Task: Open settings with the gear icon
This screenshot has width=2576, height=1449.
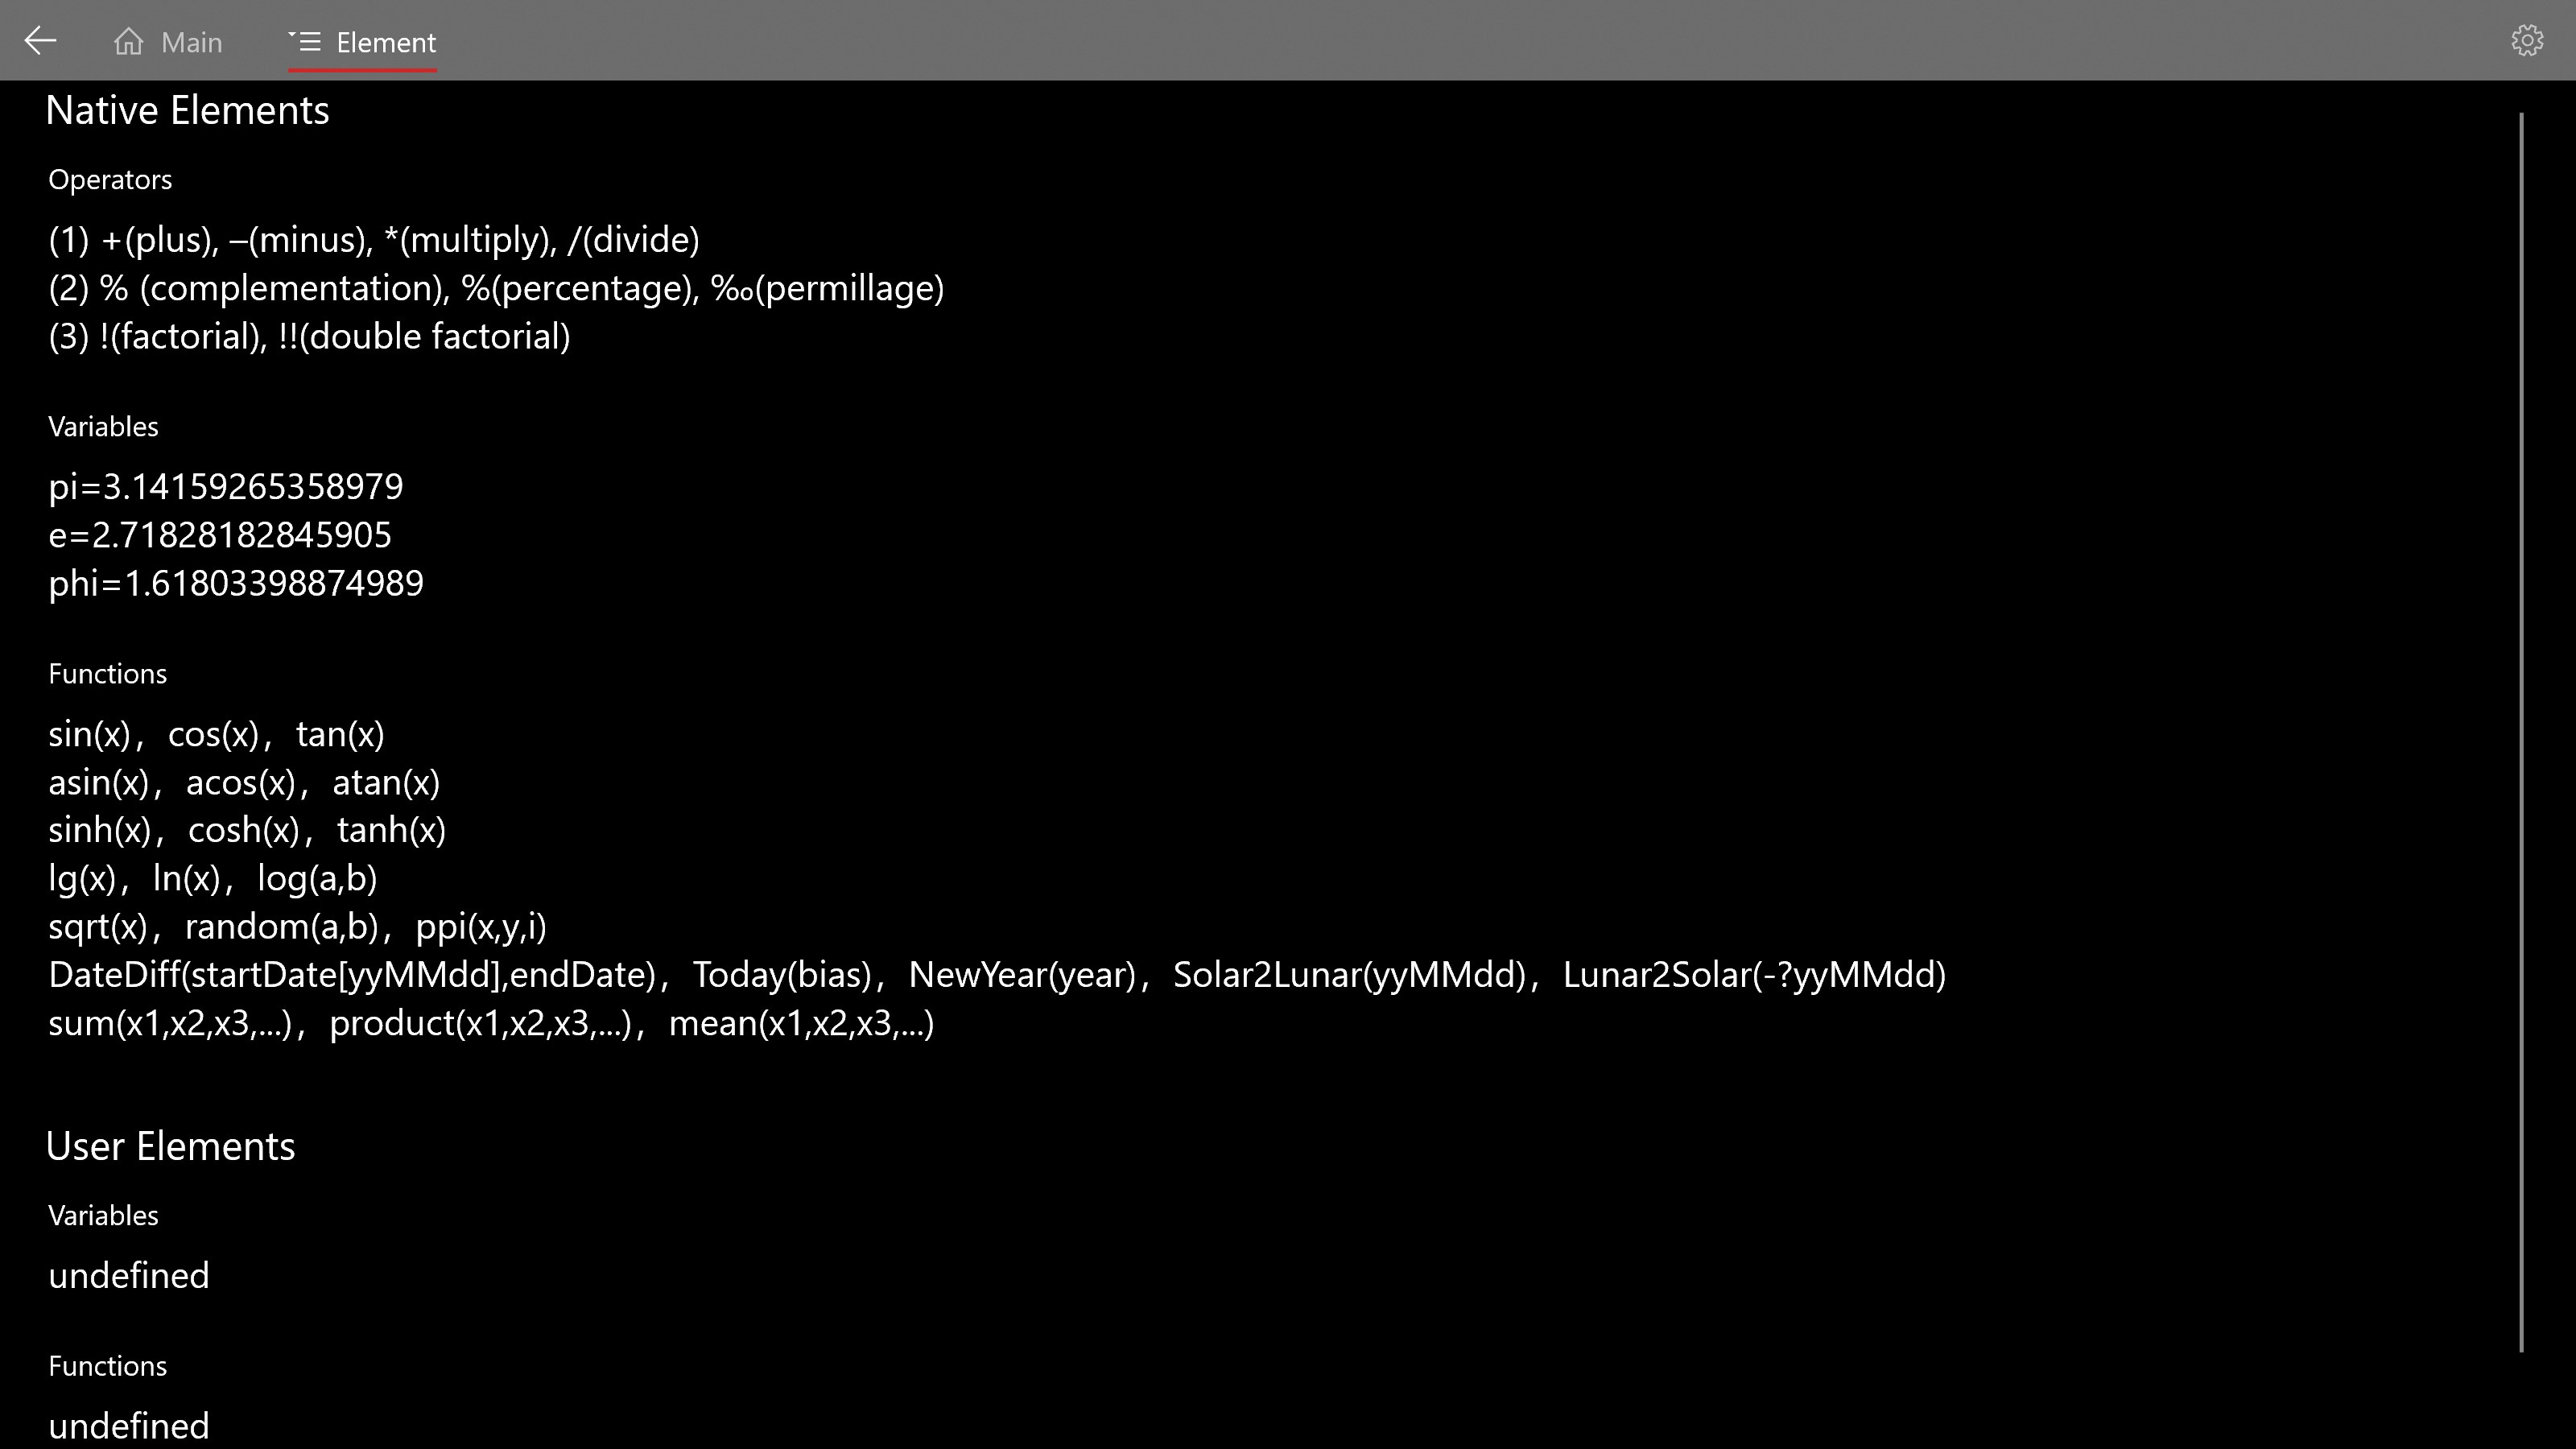Action: click(x=2527, y=41)
